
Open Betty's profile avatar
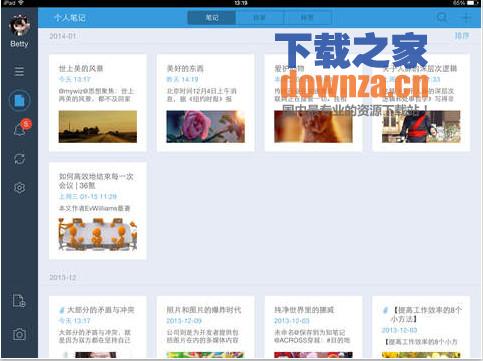[19, 25]
